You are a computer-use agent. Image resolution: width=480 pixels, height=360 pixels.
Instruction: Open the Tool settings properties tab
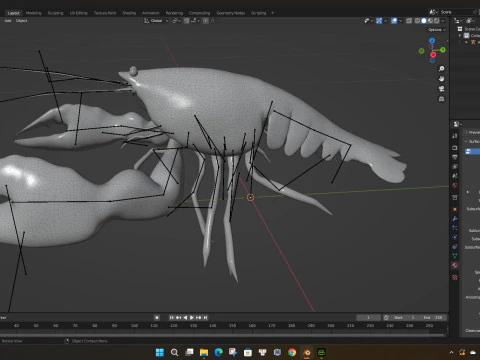pos(455,136)
